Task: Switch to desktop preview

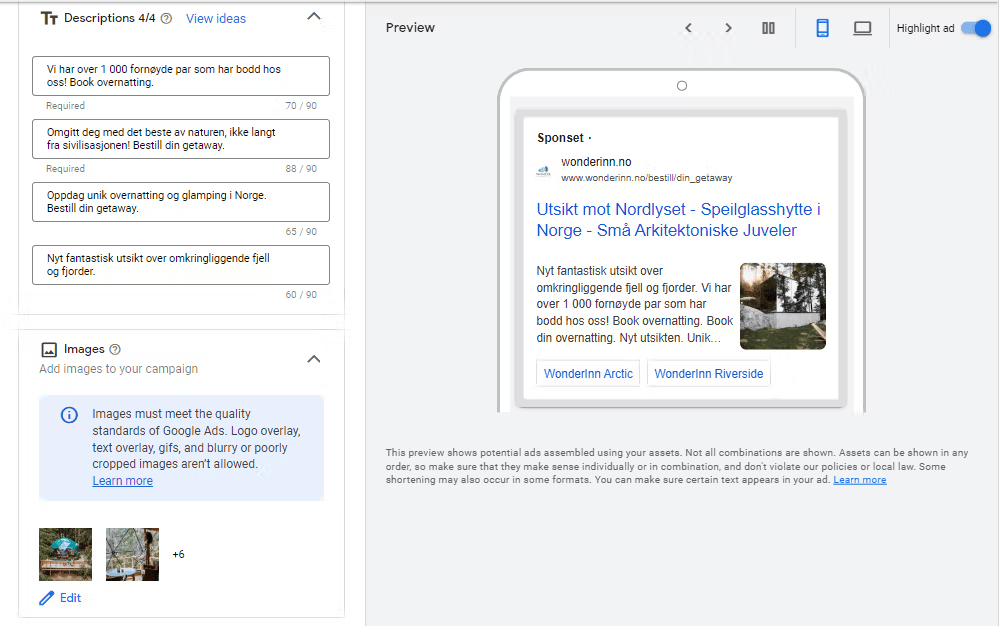Action: (862, 28)
